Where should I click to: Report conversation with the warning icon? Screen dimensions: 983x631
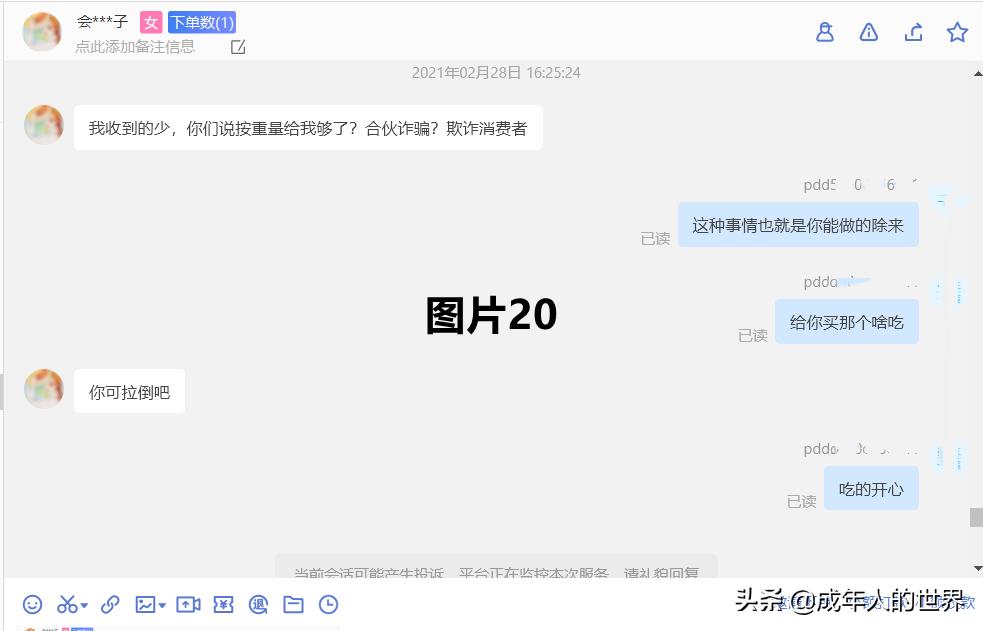(868, 31)
